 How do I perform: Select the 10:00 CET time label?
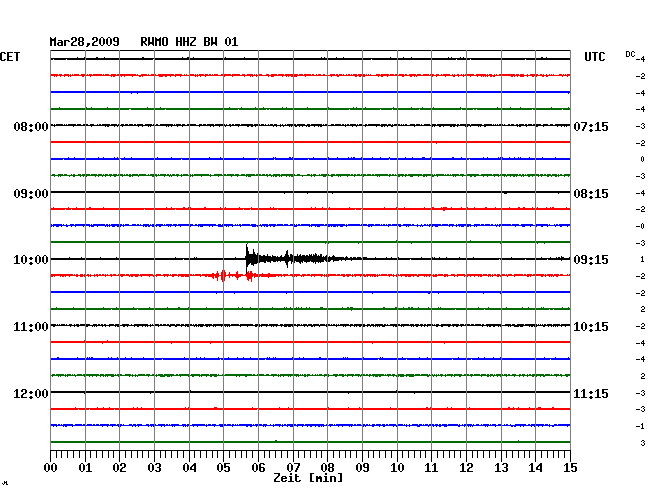pyautogui.click(x=31, y=260)
